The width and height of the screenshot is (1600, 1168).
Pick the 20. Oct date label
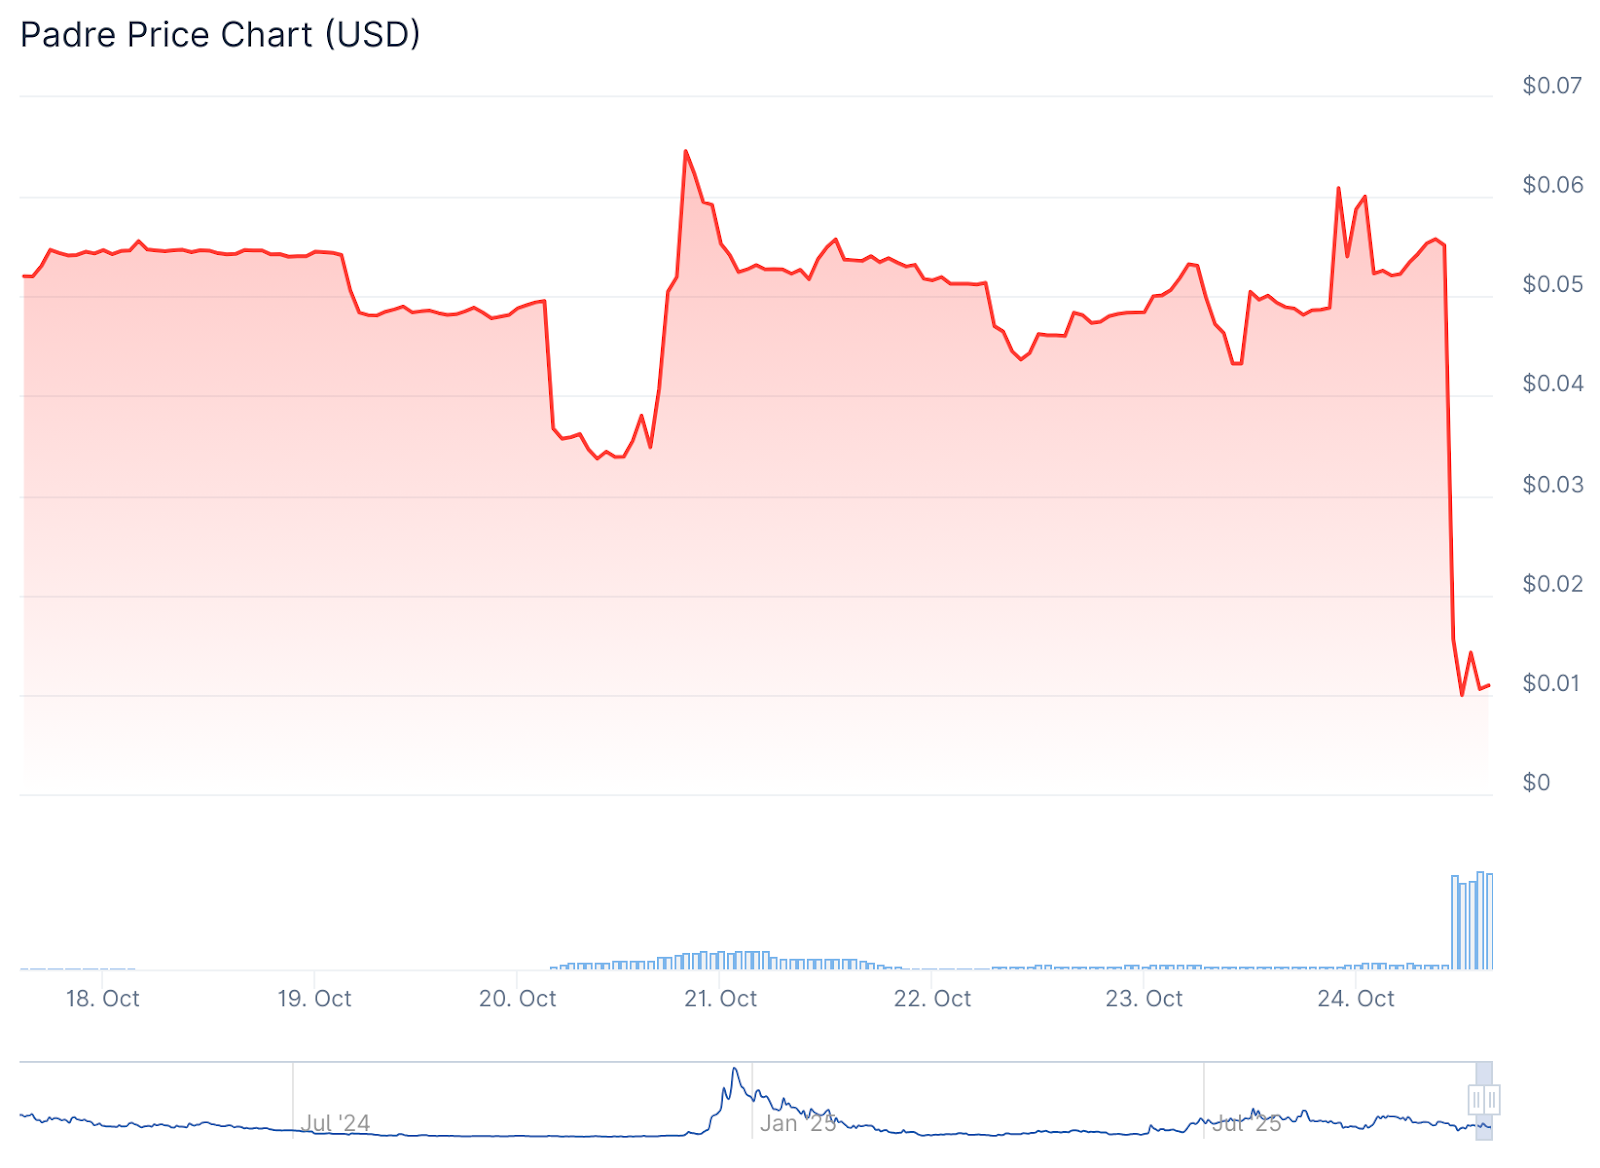click(517, 998)
